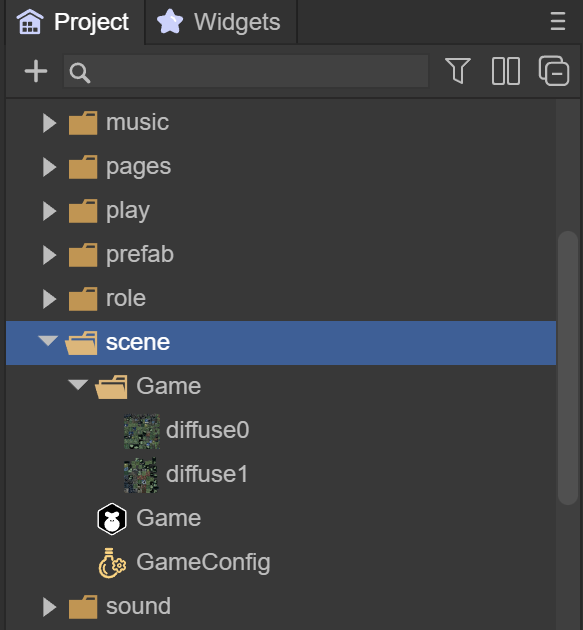Click the search magnifier icon
This screenshot has width=583, height=630.
[80, 73]
